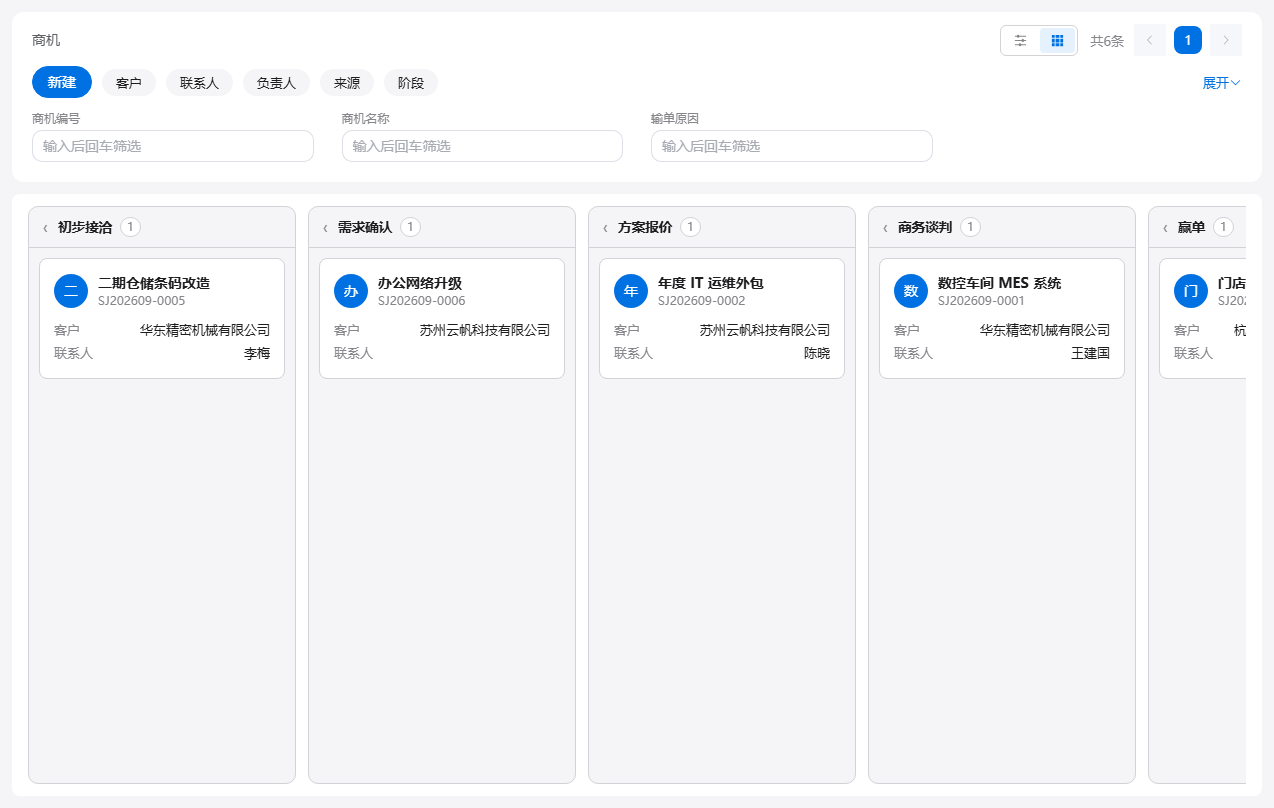Switch to list view toggle icon
The height and width of the screenshot is (808, 1274).
[x=1020, y=40]
